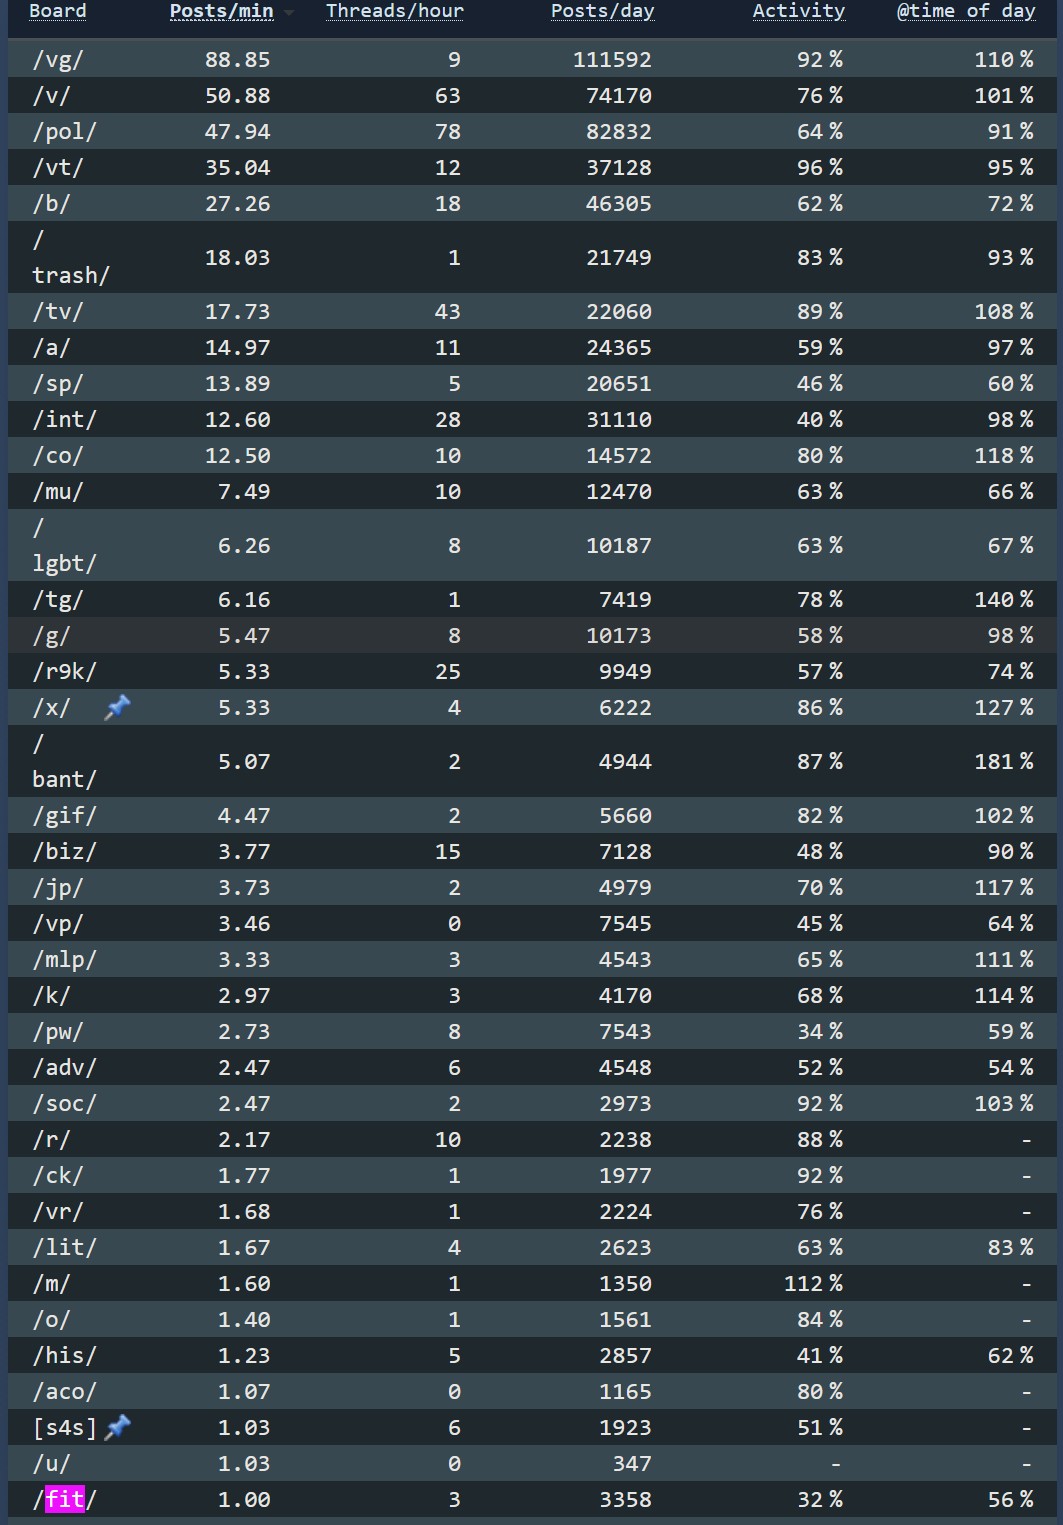
Task: Select the /r9k/ board name
Action: coord(64,672)
